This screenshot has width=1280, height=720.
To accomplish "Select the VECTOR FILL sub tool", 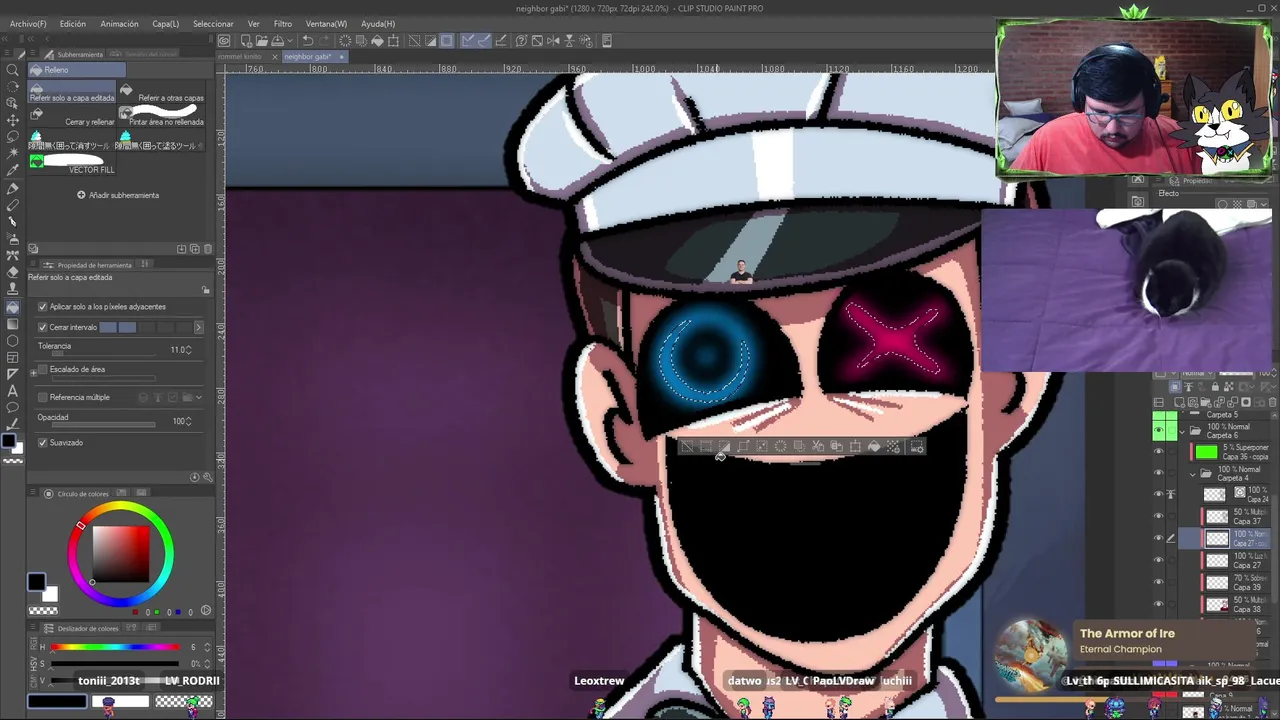I will [72, 165].
